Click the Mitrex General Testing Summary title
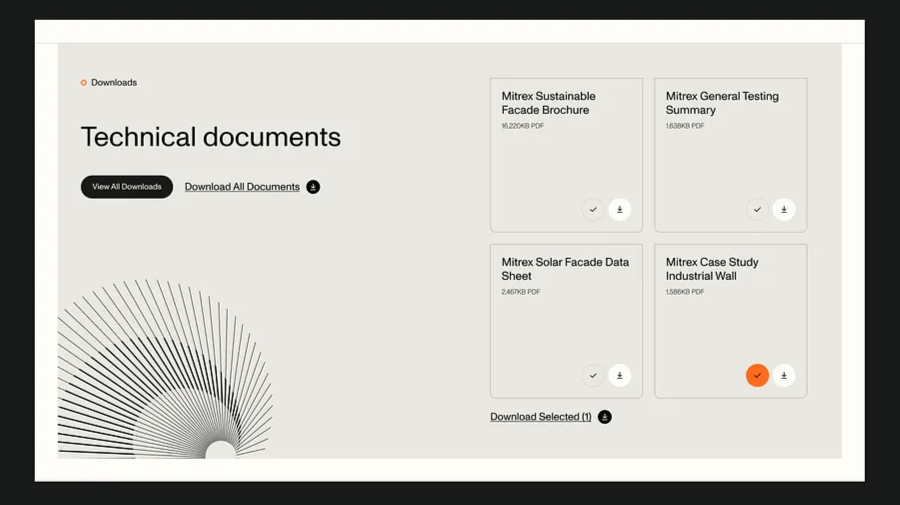The image size is (900, 505). click(722, 103)
